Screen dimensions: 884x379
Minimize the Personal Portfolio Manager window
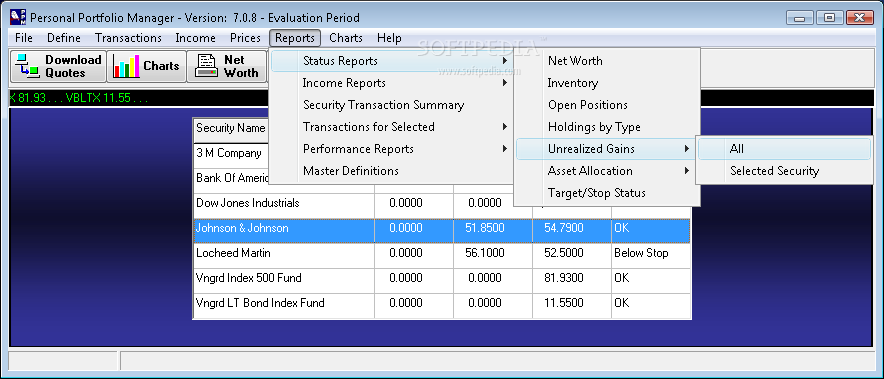799,17
